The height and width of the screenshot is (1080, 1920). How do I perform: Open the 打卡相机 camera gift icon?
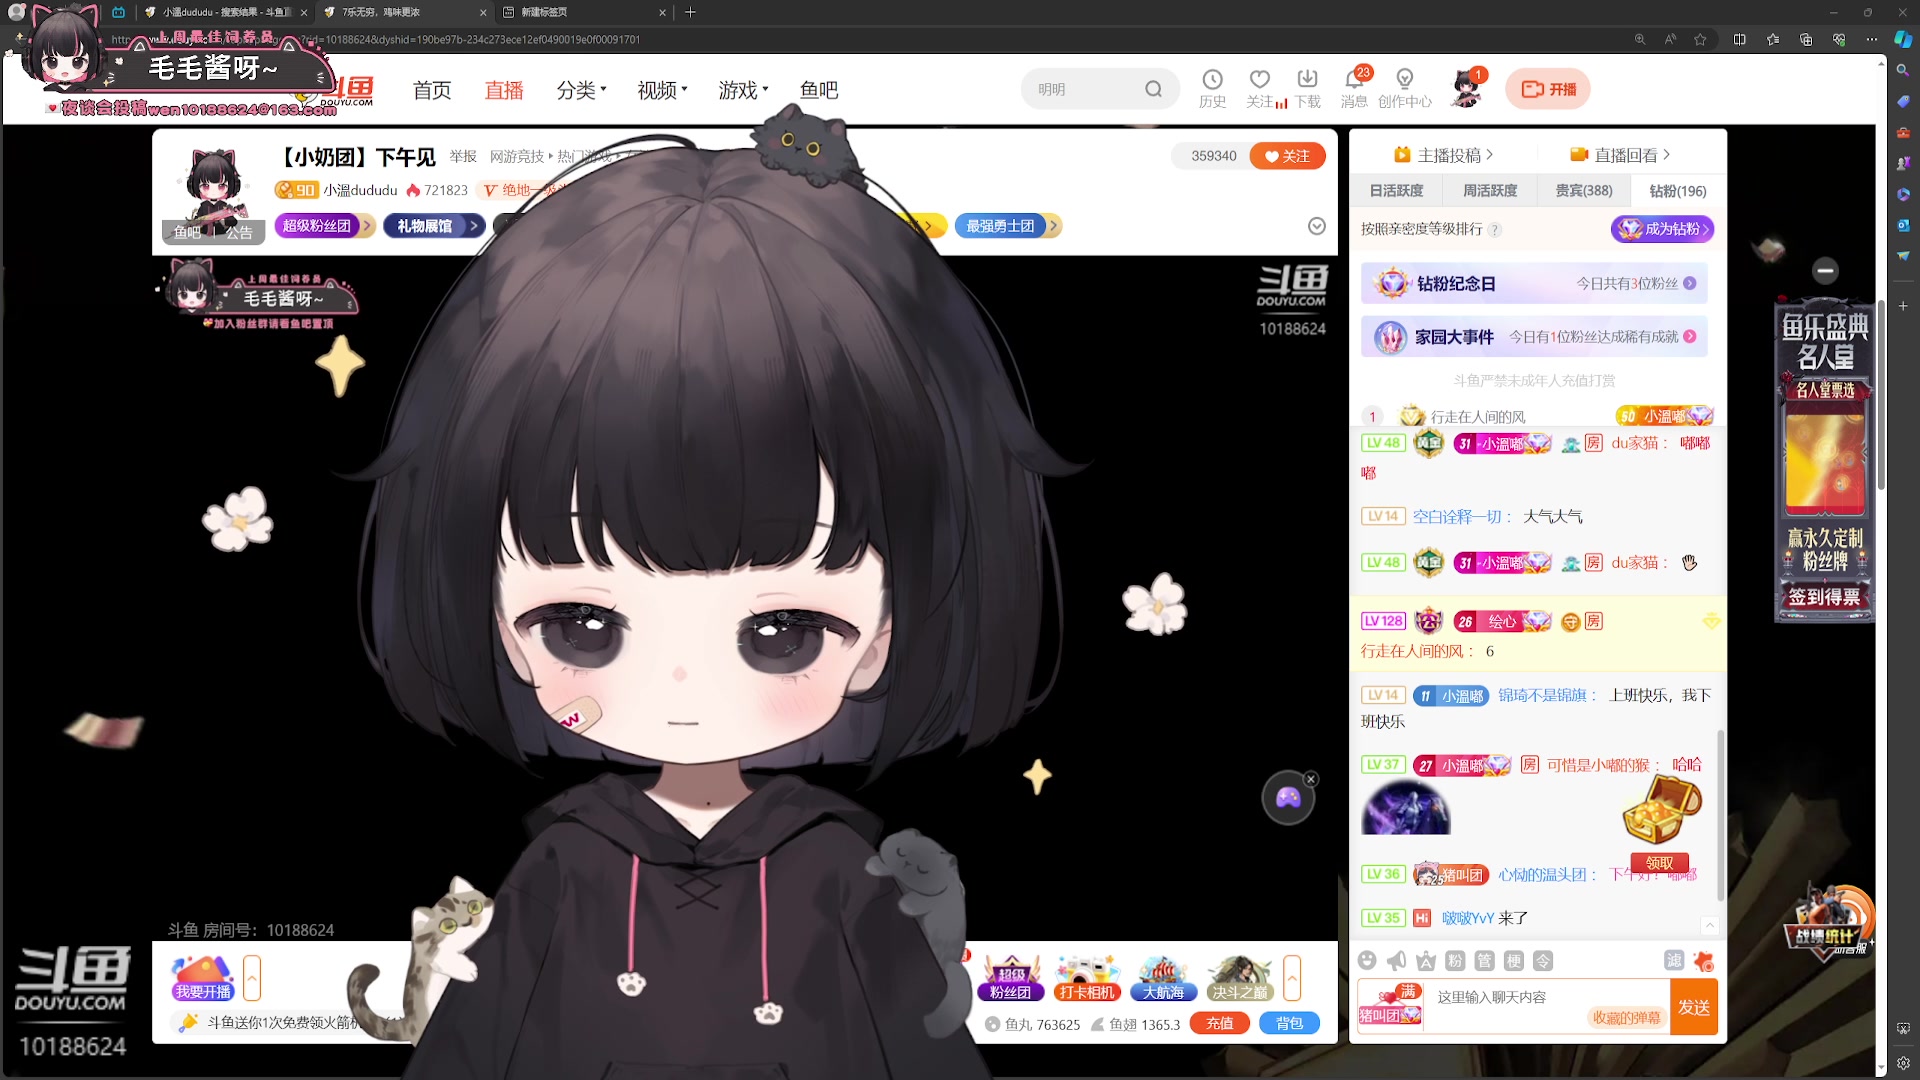click(x=1087, y=978)
